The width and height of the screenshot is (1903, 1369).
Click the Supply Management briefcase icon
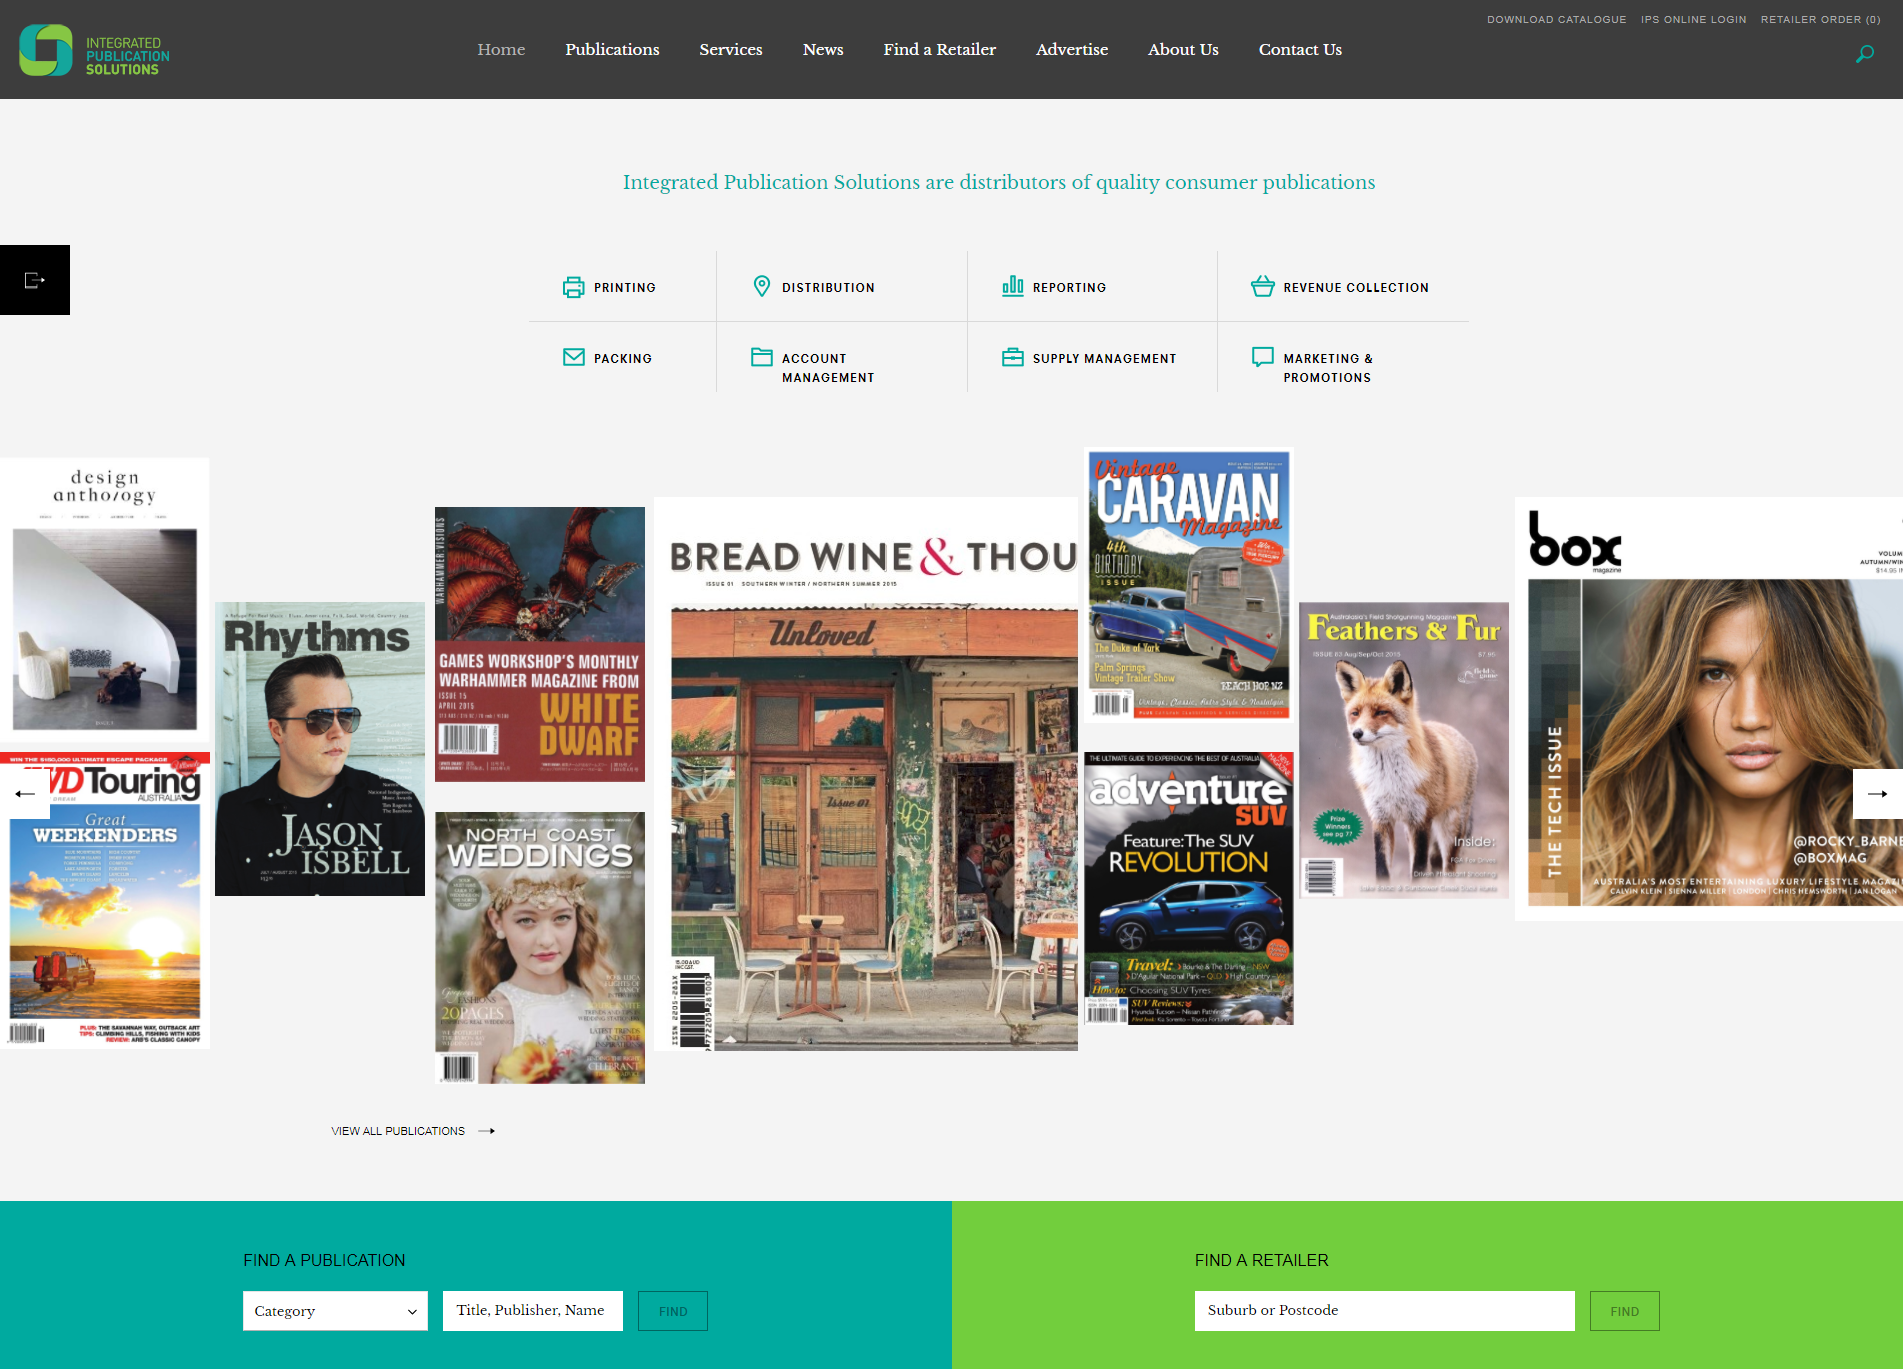[x=1013, y=357]
